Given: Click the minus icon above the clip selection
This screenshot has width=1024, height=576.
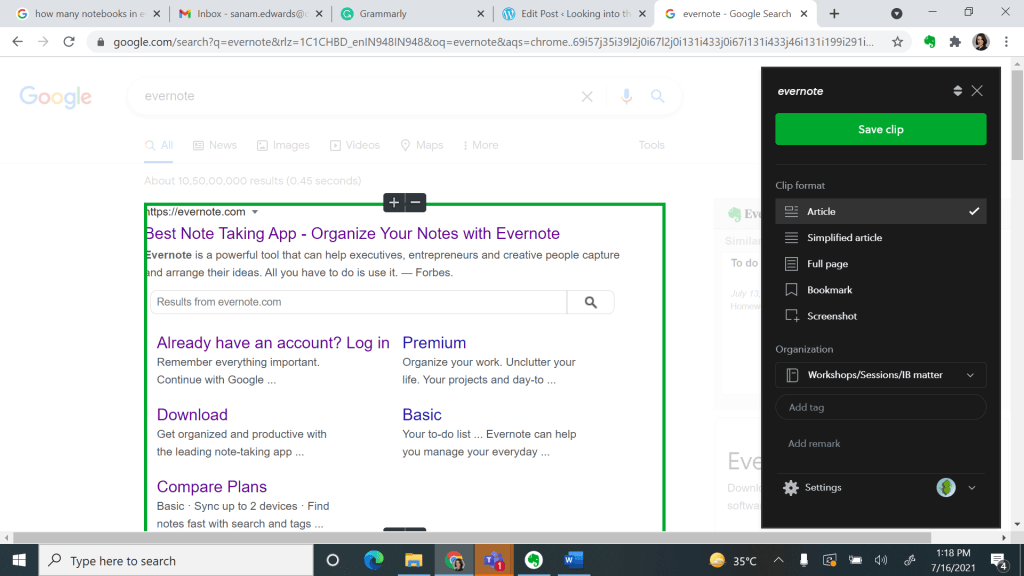Looking at the screenshot, I should coord(416,203).
